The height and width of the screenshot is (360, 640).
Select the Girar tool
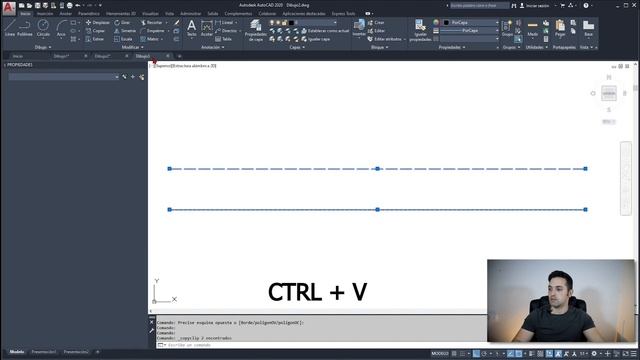click(122, 22)
